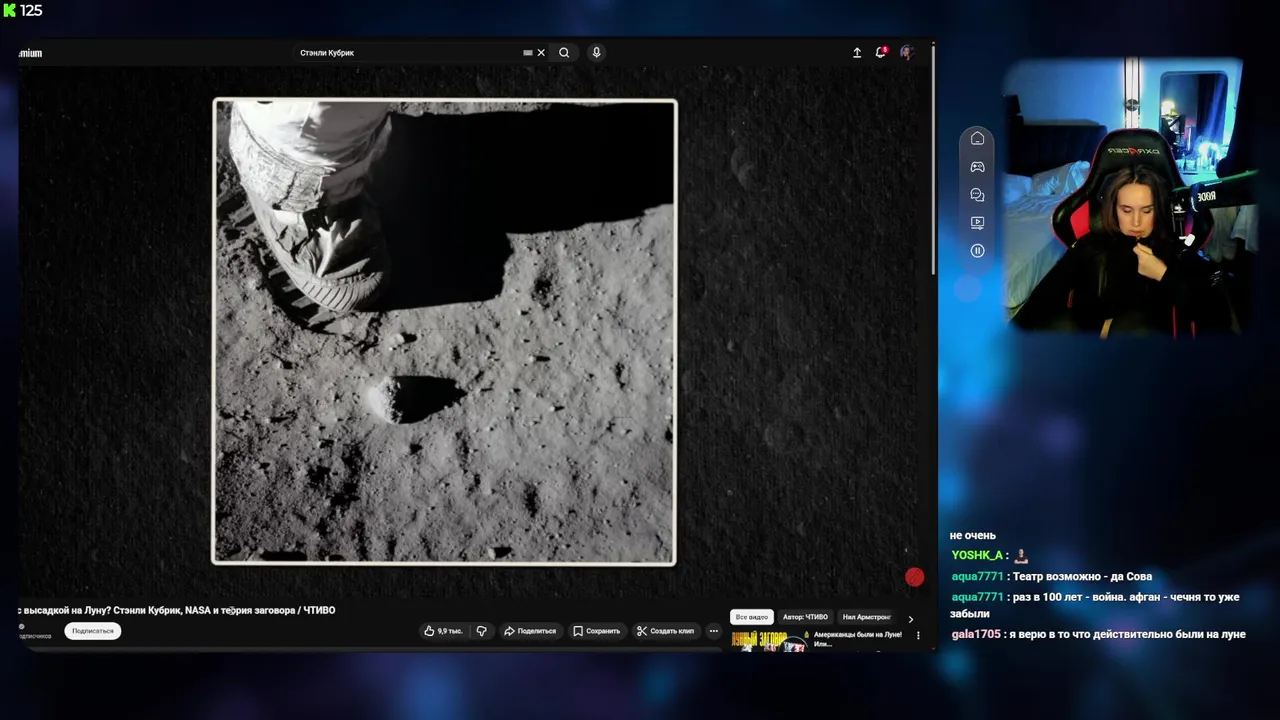Activate voice search microphone icon
Image resolution: width=1280 pixels, height=720 pixels.
pos(596,53)
